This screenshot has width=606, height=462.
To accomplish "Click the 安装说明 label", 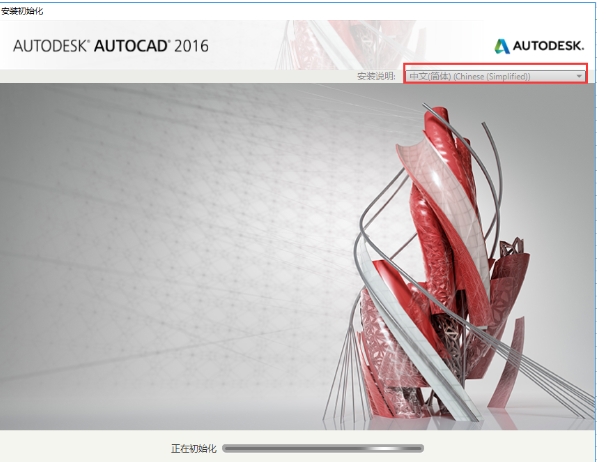I will tap(376, 76).
